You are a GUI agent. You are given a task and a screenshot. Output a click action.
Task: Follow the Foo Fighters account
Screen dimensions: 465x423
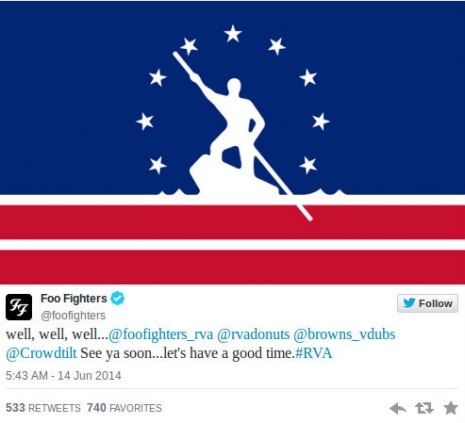427,303
